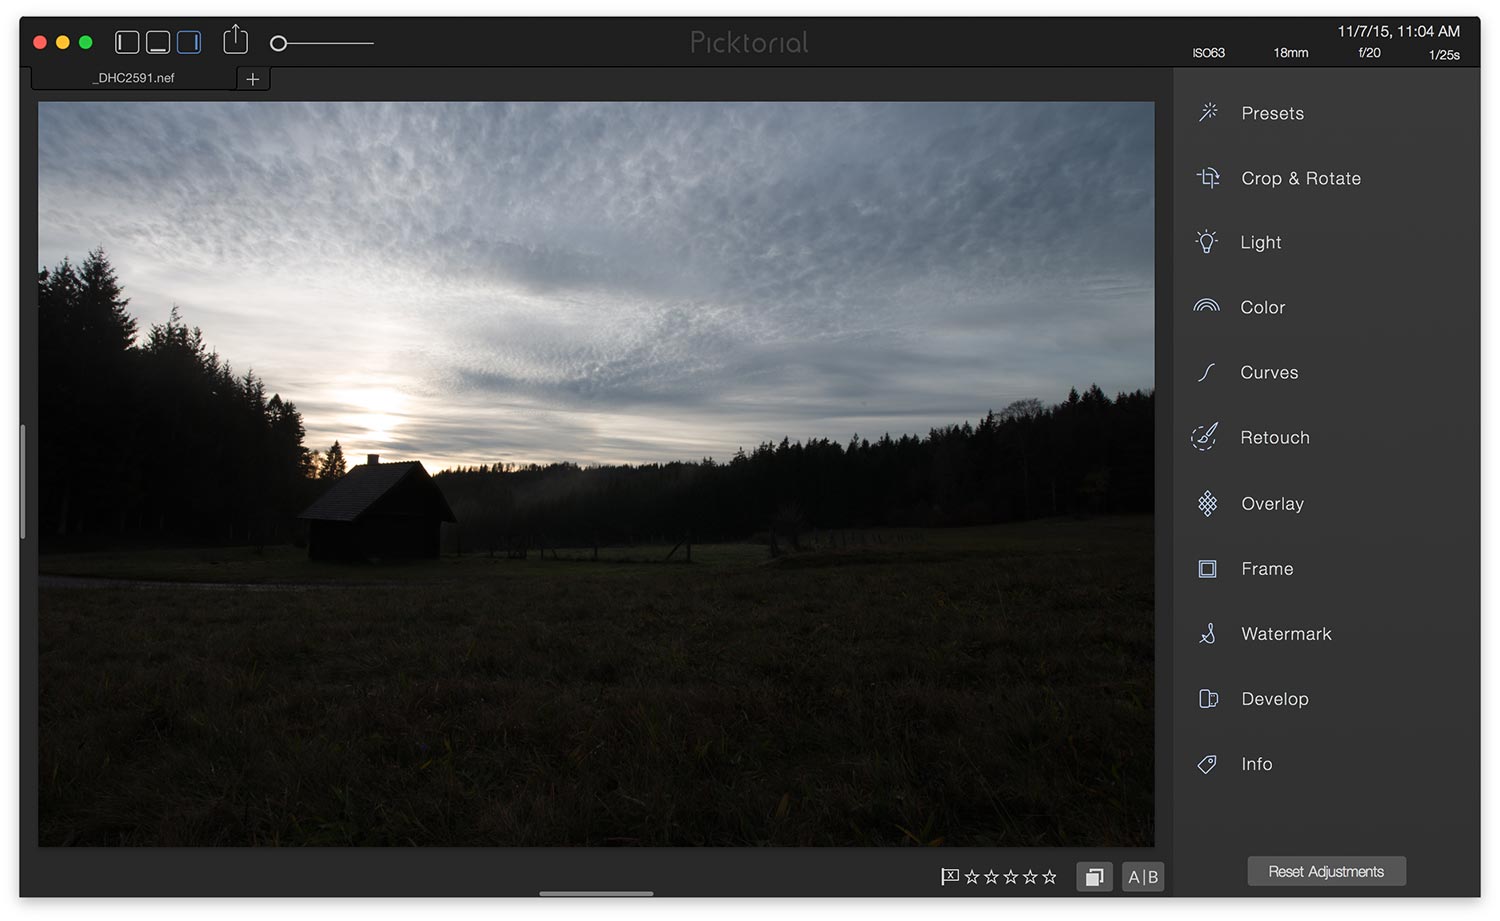This screenshot has width=1500, height=921.
Task: Open the Curves panel label
Action: (x=1269, y=372)
